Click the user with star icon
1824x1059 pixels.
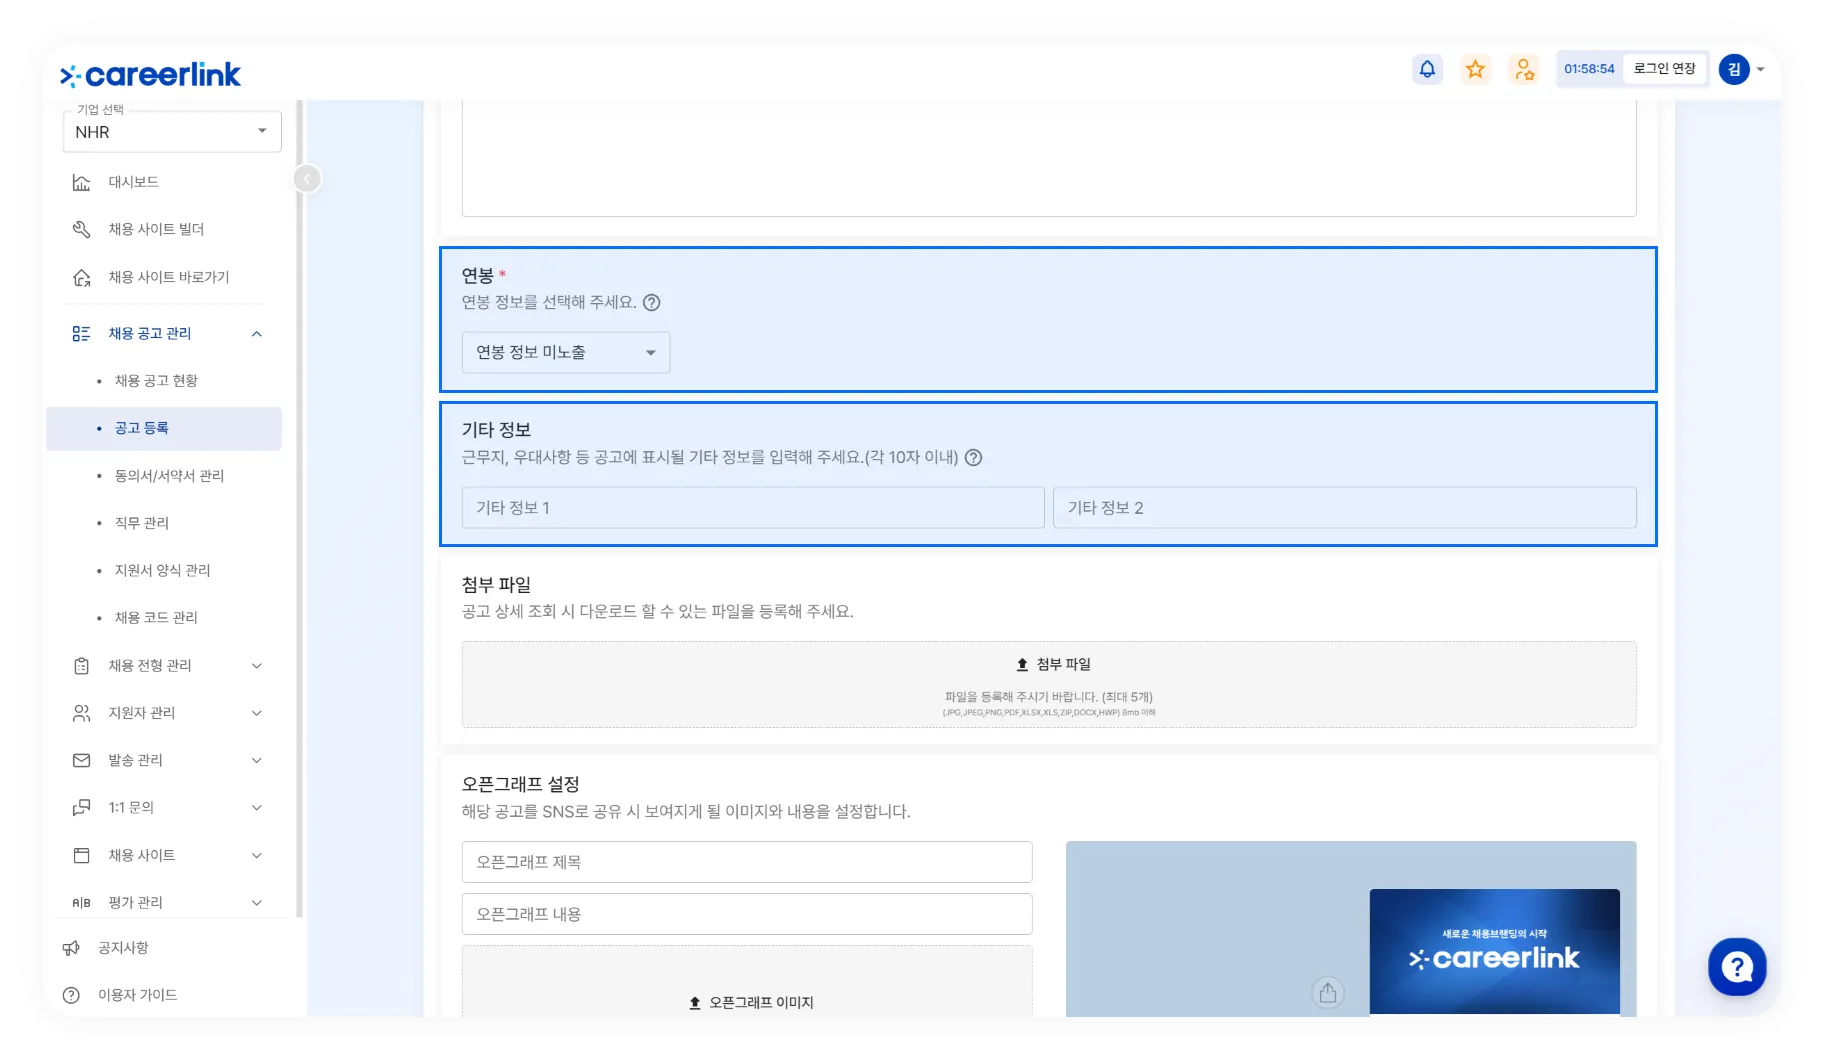[1523, 69]
